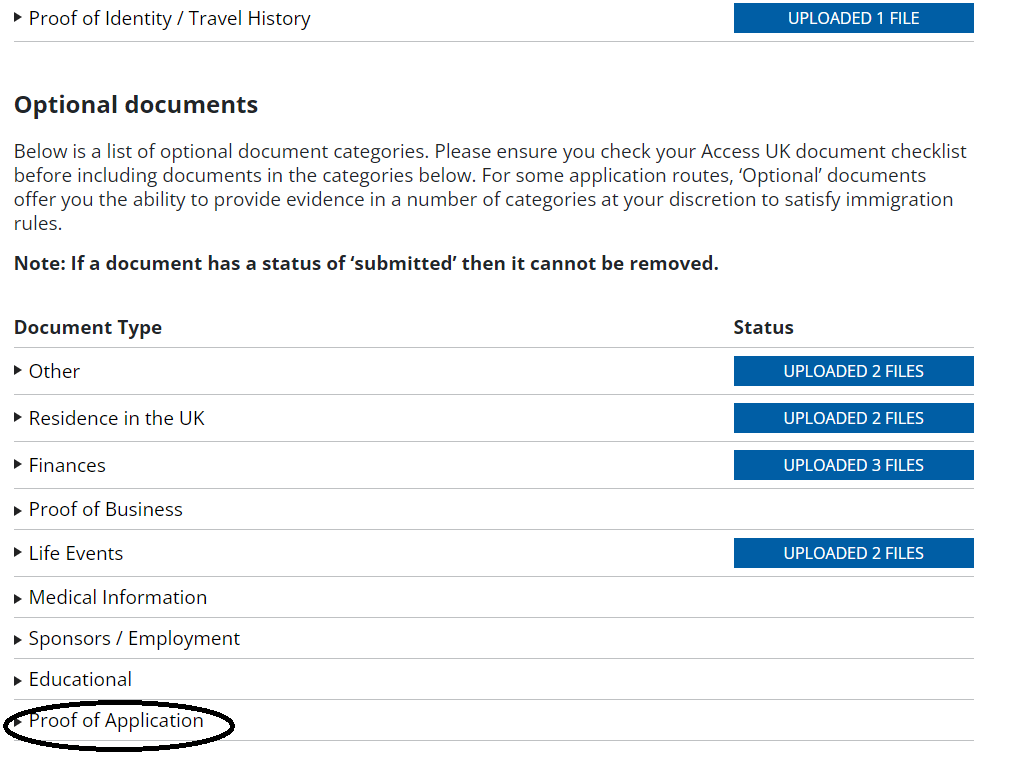Viewport: 1015px width, 757px height.
Task: Expand the Proof of Business section
Action: (105, 509)
